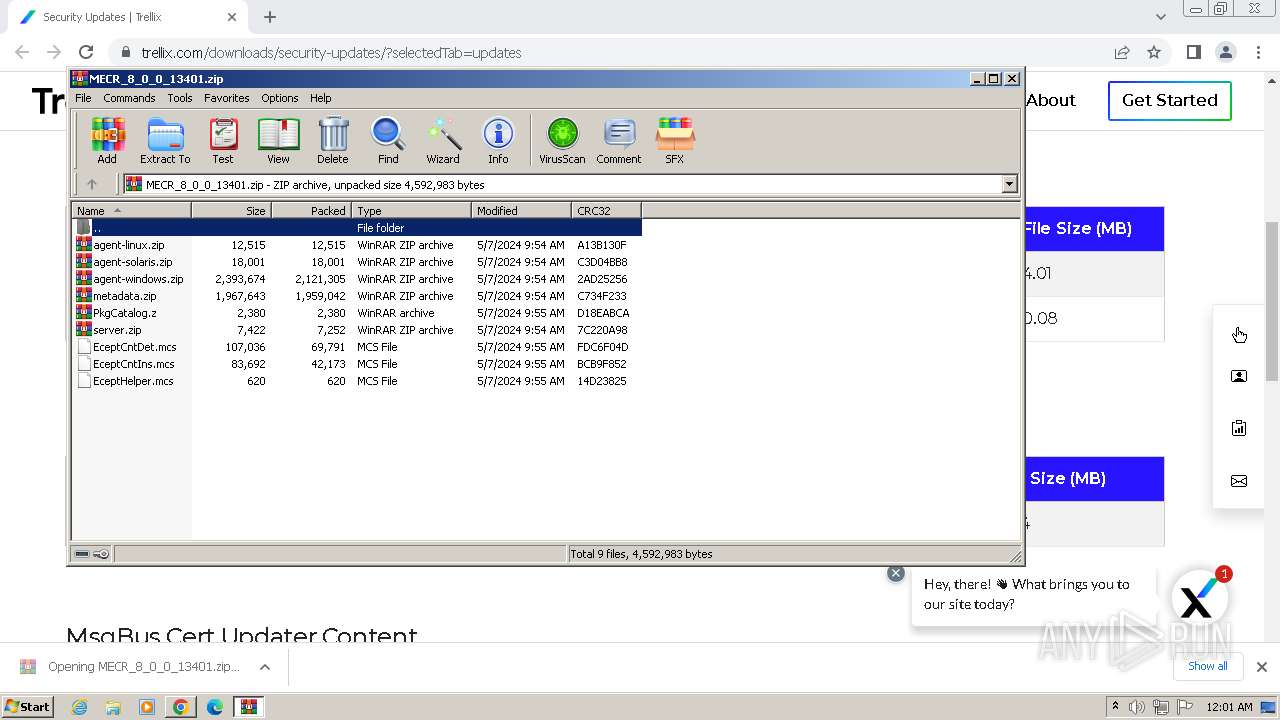The width and height of the screenshot is (1280, 720).
Task: Close the Security Updates Trellix tab
Action: [x=232, y=17]
